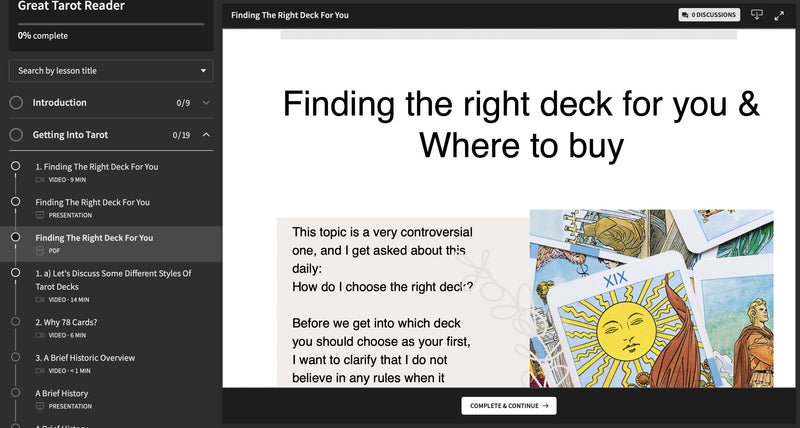The width and height of the screenshot is (800, 428).
Task: Click PDF document icon under Finding The Right Deck
Action: [40, 251]
